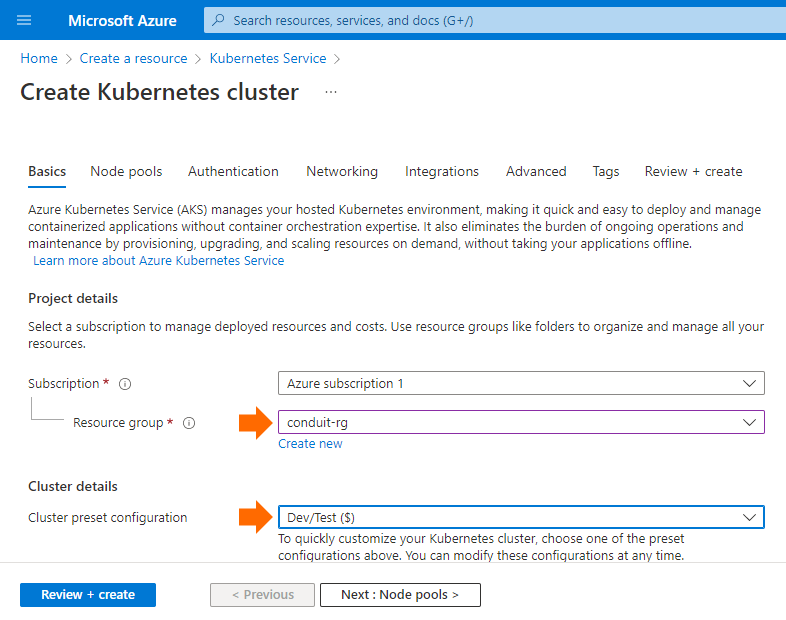Expand the Resource group conduit-rg dropdown
The height and width of the screenshot is (620, 786).
pos(521,423)
